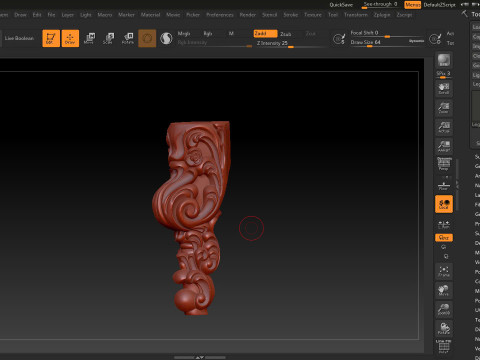The height and width of the screenshot is (360, 480).
Task: Select the Move view icon in right shelf
Action: [444, 290]
